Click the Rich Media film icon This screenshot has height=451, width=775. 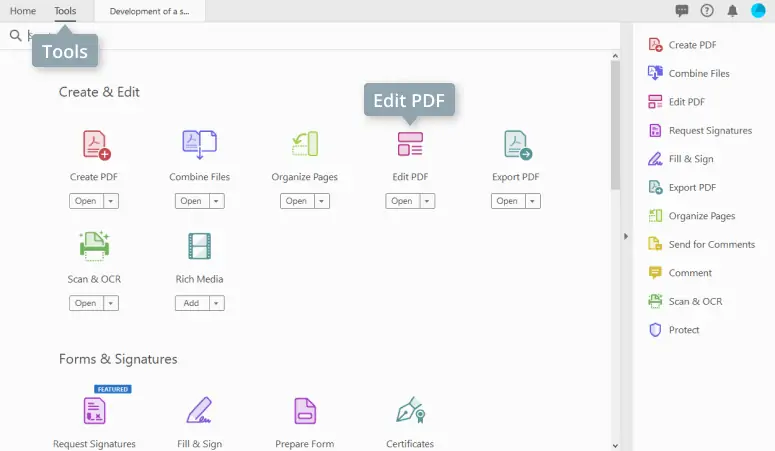(199, 246)
